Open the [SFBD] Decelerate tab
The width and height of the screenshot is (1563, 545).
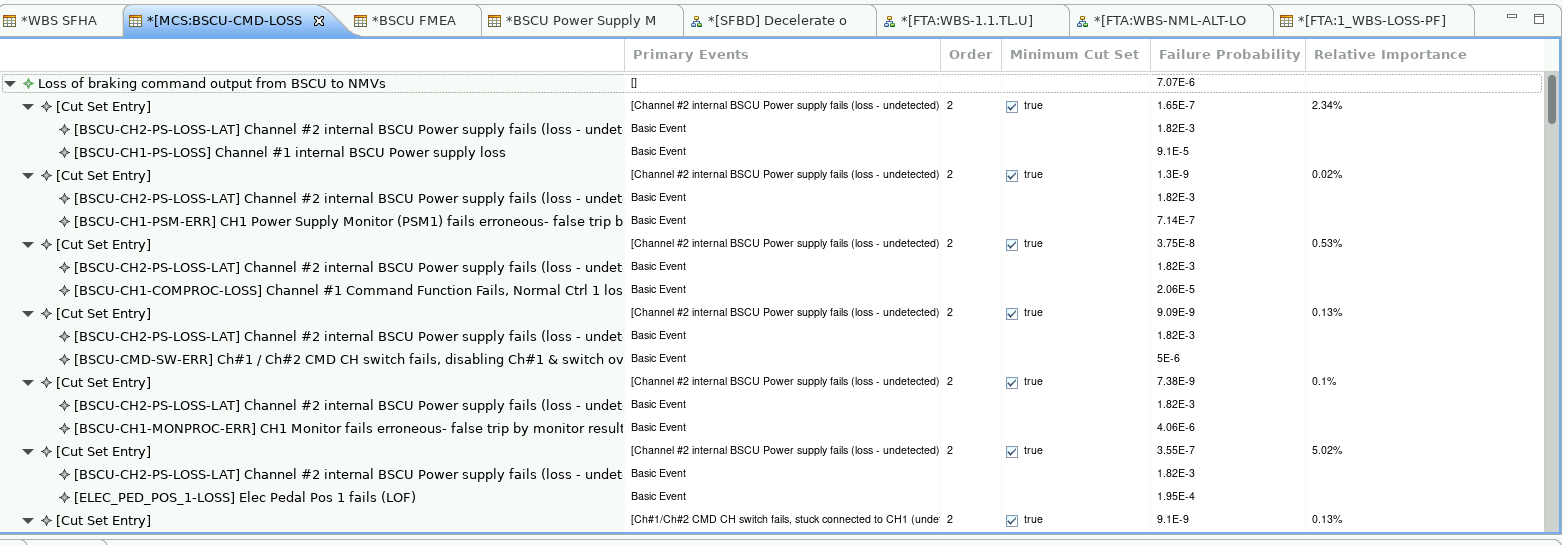777,21
